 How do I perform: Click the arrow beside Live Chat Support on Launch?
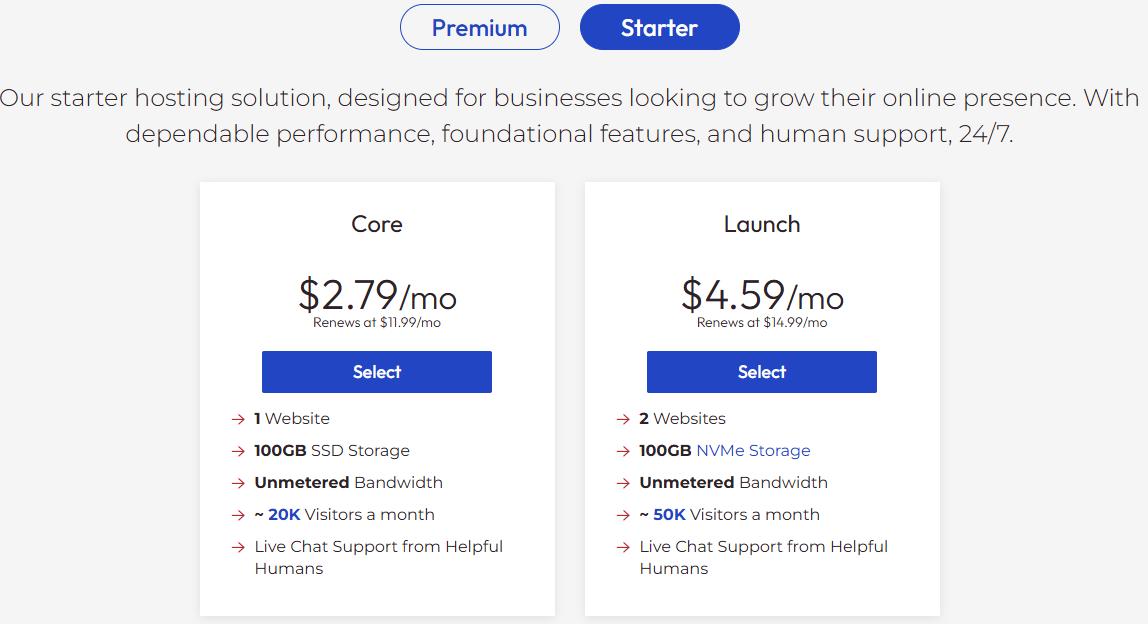tap(622, 546)
